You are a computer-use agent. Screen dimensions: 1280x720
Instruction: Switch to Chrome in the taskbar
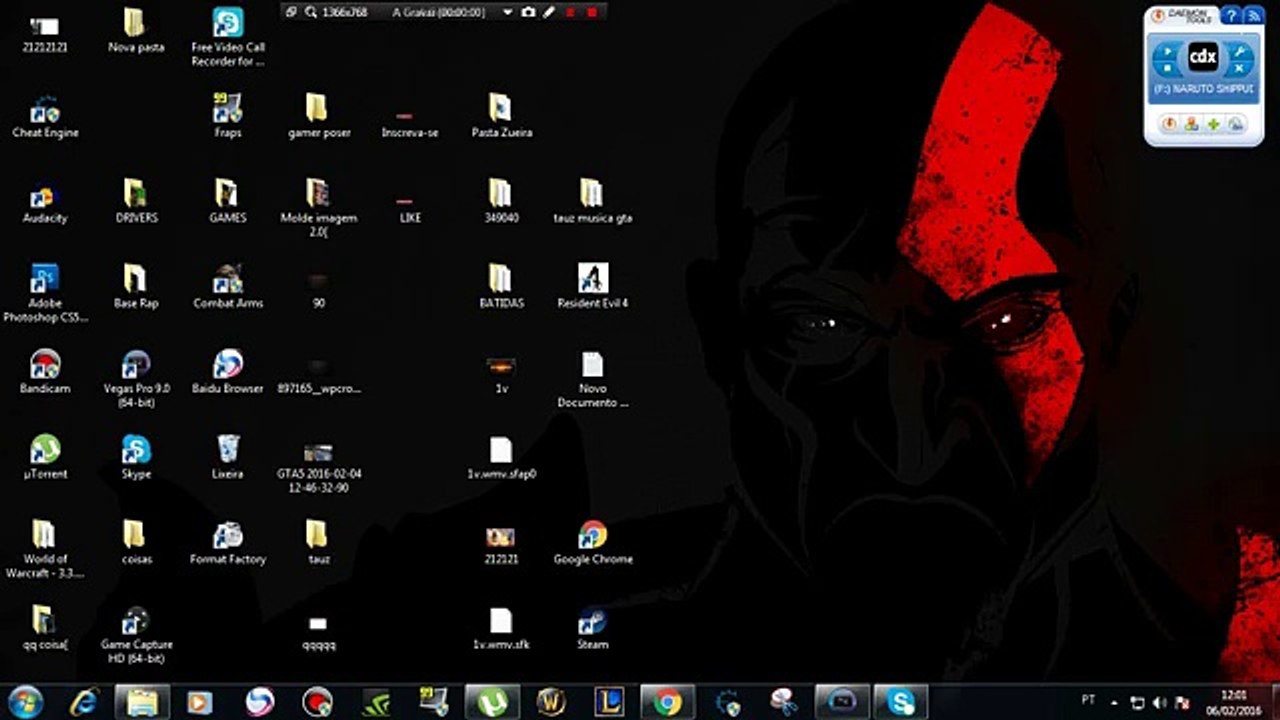pos(667,702)
